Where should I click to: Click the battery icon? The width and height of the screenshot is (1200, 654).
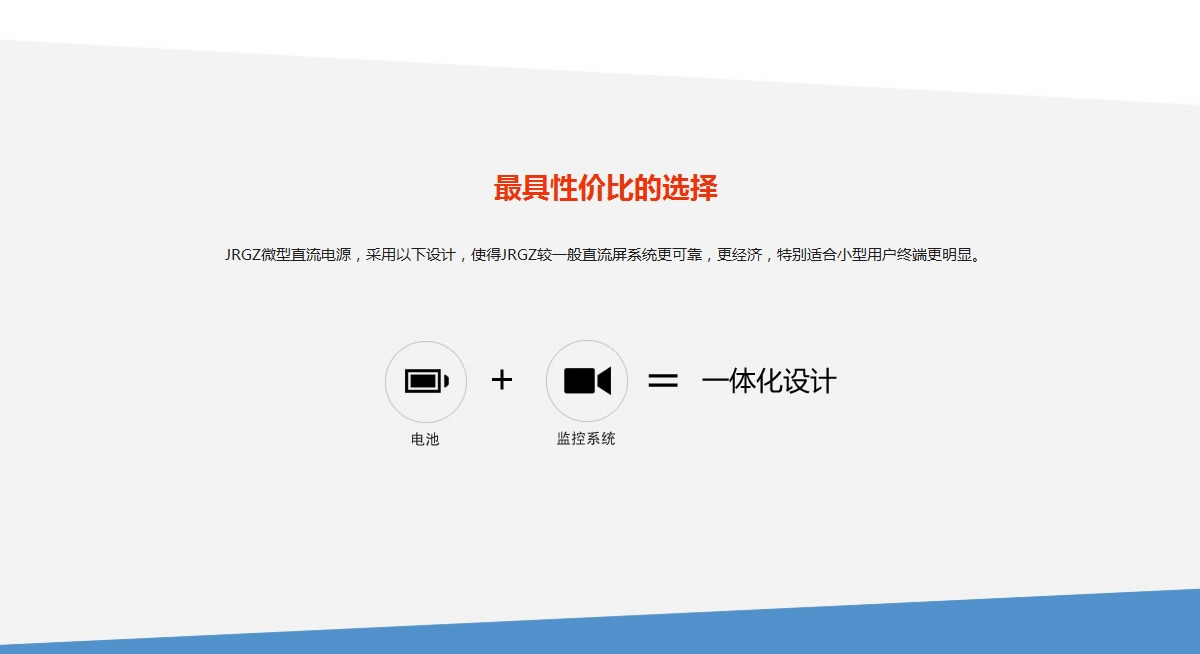click(x=426, y=381)
